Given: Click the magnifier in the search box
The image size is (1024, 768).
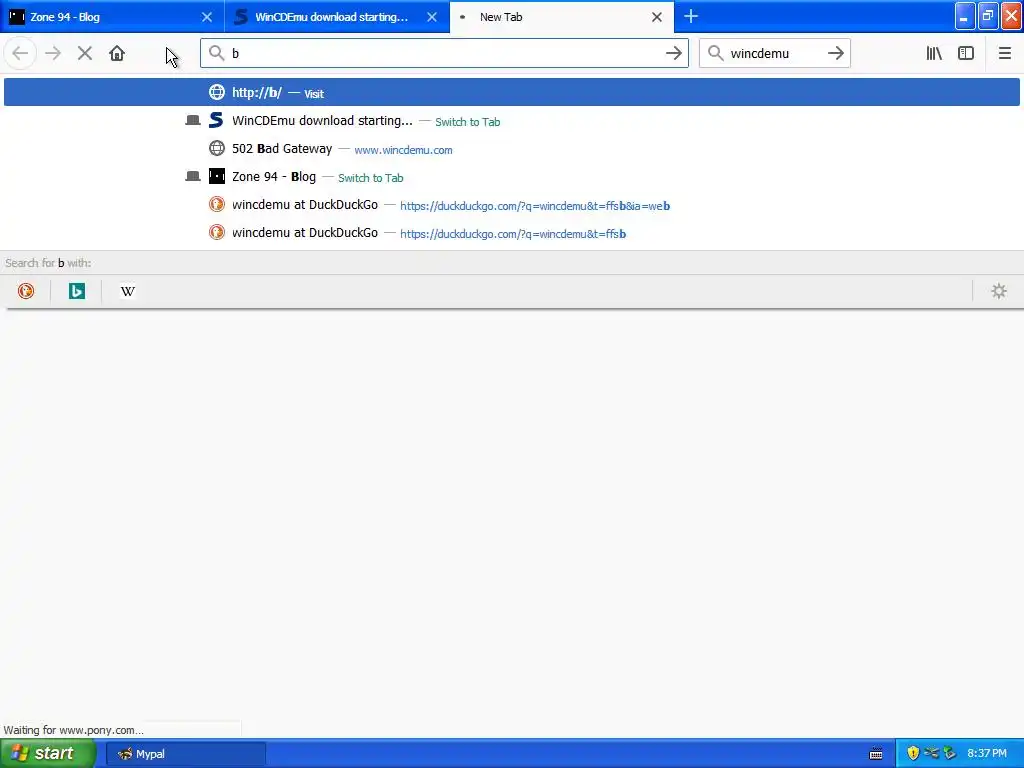Looking at the screenshot, I should click(x=716, y=53).
